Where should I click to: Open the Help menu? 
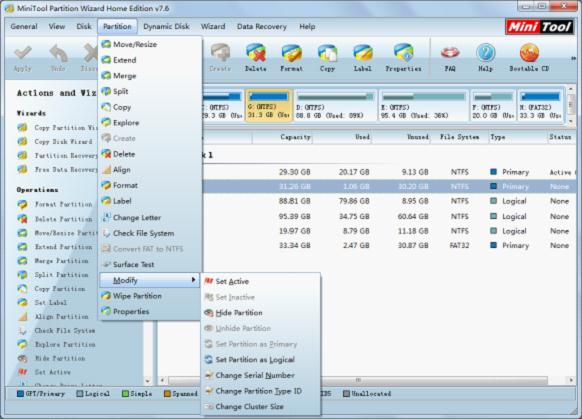[307, 27]
